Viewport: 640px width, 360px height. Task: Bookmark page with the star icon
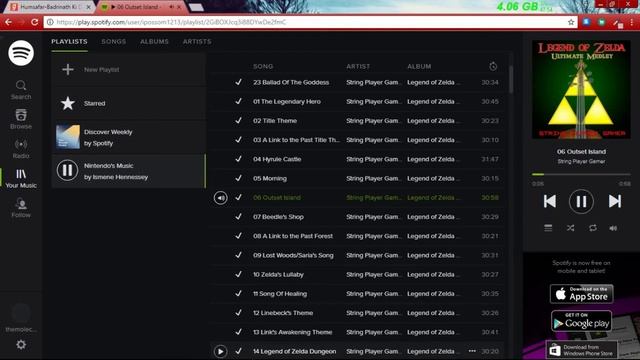571,22
